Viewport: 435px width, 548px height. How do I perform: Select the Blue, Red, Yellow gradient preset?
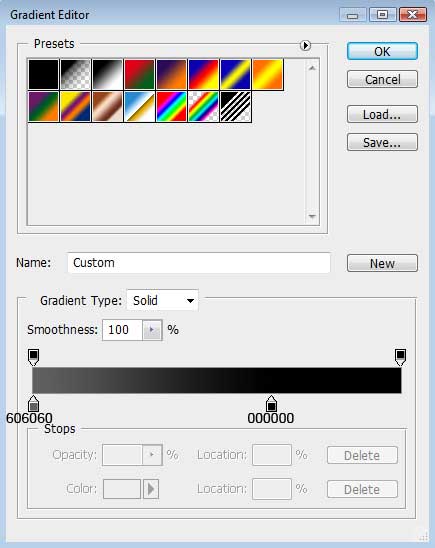[x=204, y=74]
